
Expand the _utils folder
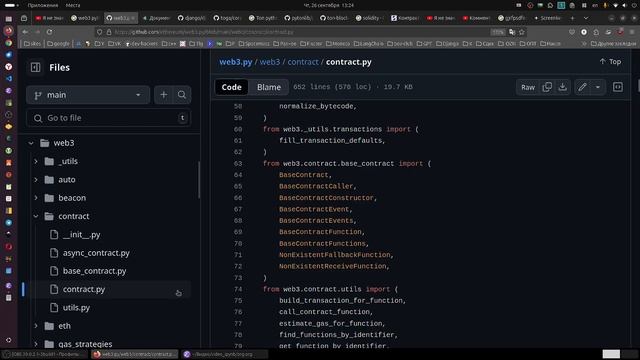(36, 162)
